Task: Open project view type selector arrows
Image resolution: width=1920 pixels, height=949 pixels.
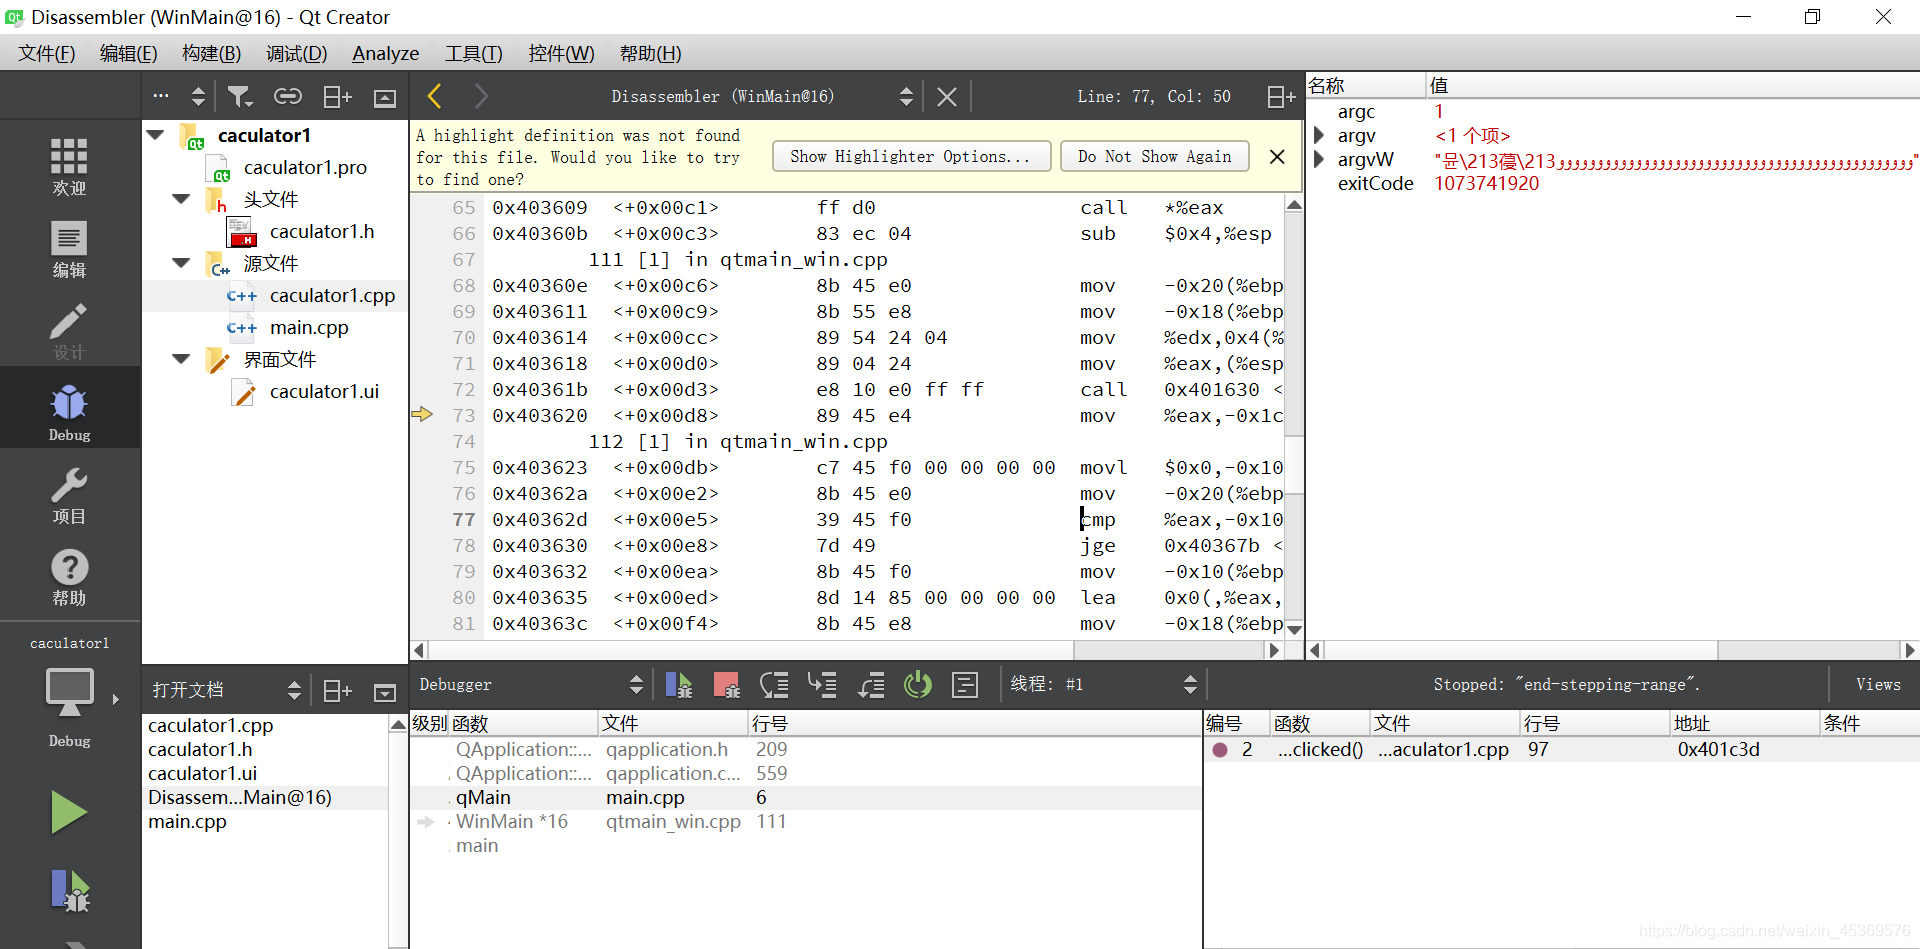Action: [x=198, y=96]
